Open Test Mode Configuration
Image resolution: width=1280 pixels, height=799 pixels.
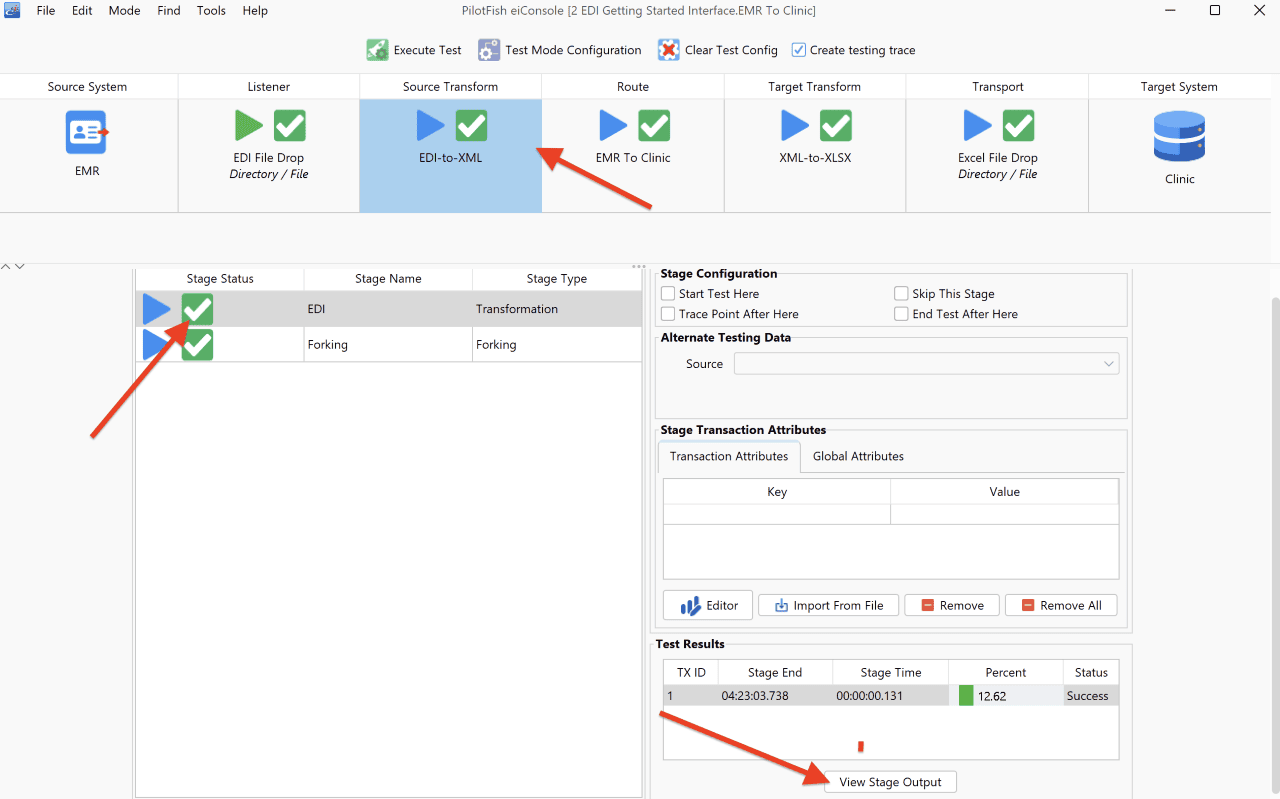click(559, 50)
